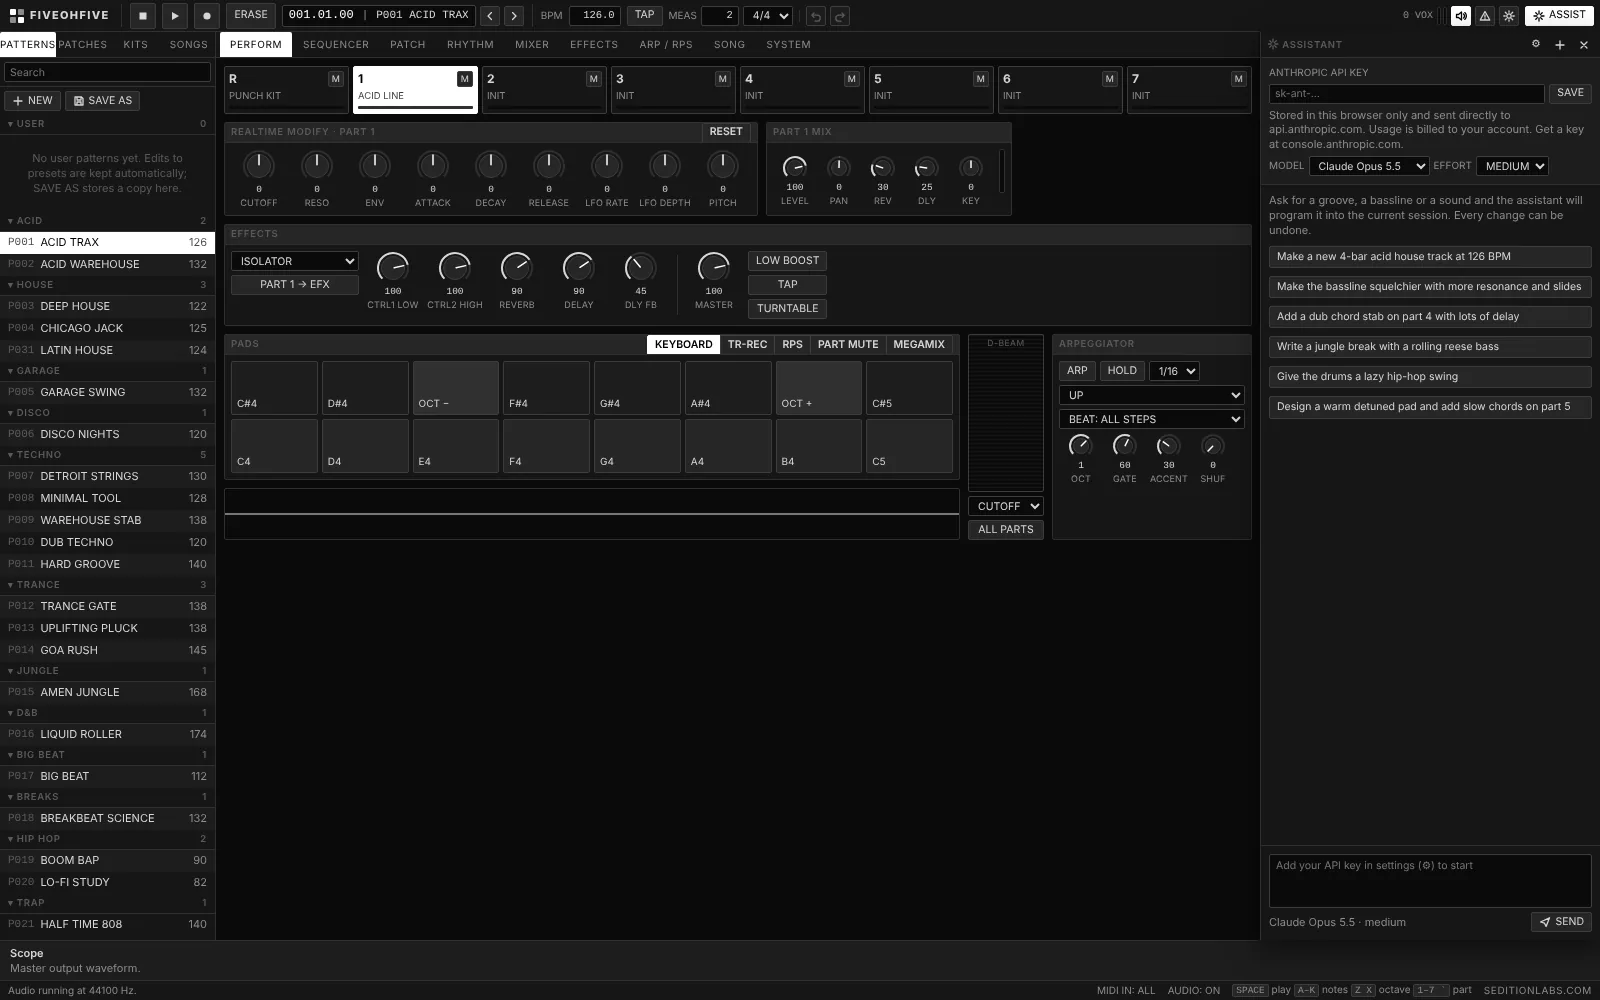Toggle LOW BOOST effect
This screenshot has width=1600, height=1000.
787,260
